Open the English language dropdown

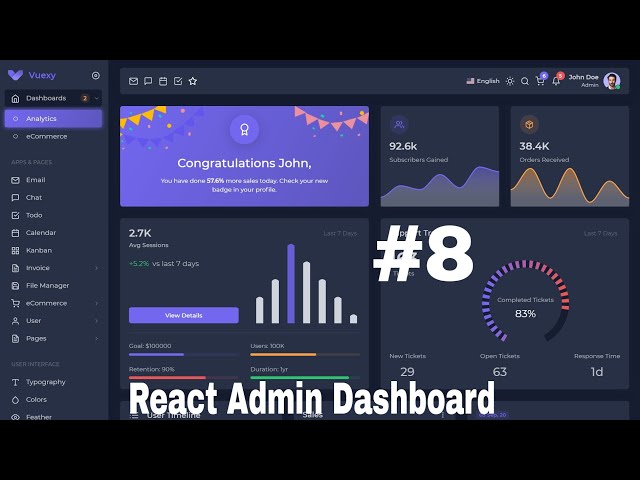pos(483,81)
